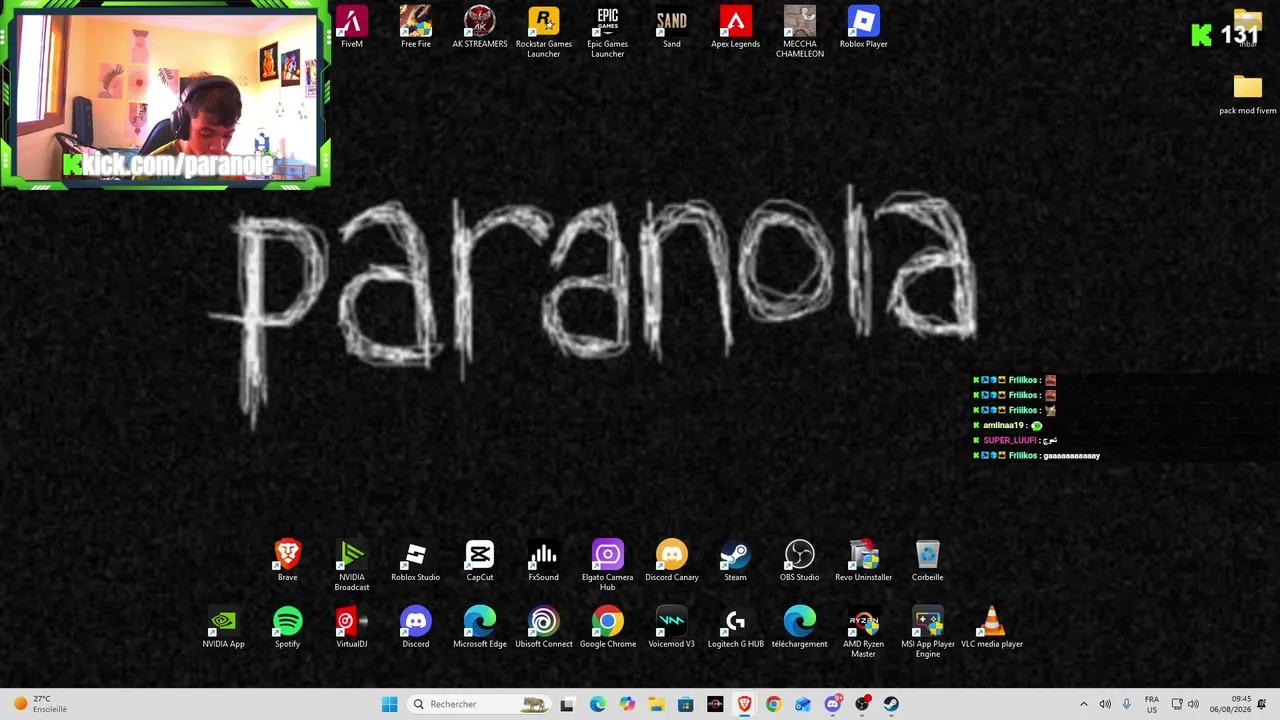1280x720 pixels.
Task: Open the FiveM desktop shortcut
Action: 352,27
